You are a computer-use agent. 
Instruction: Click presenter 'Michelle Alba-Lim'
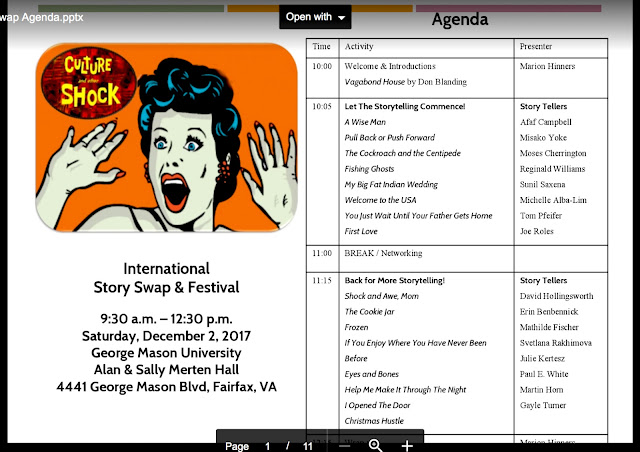[x=553, y=200]
